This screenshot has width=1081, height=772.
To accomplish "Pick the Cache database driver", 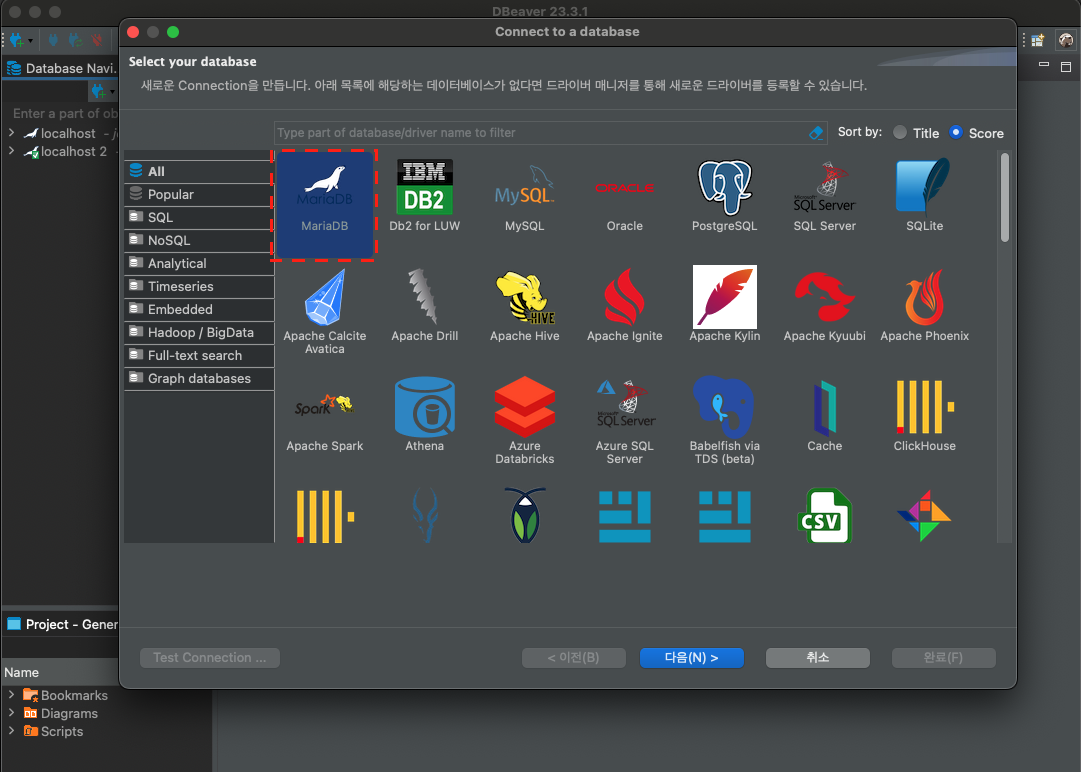I will coord(824,416).
